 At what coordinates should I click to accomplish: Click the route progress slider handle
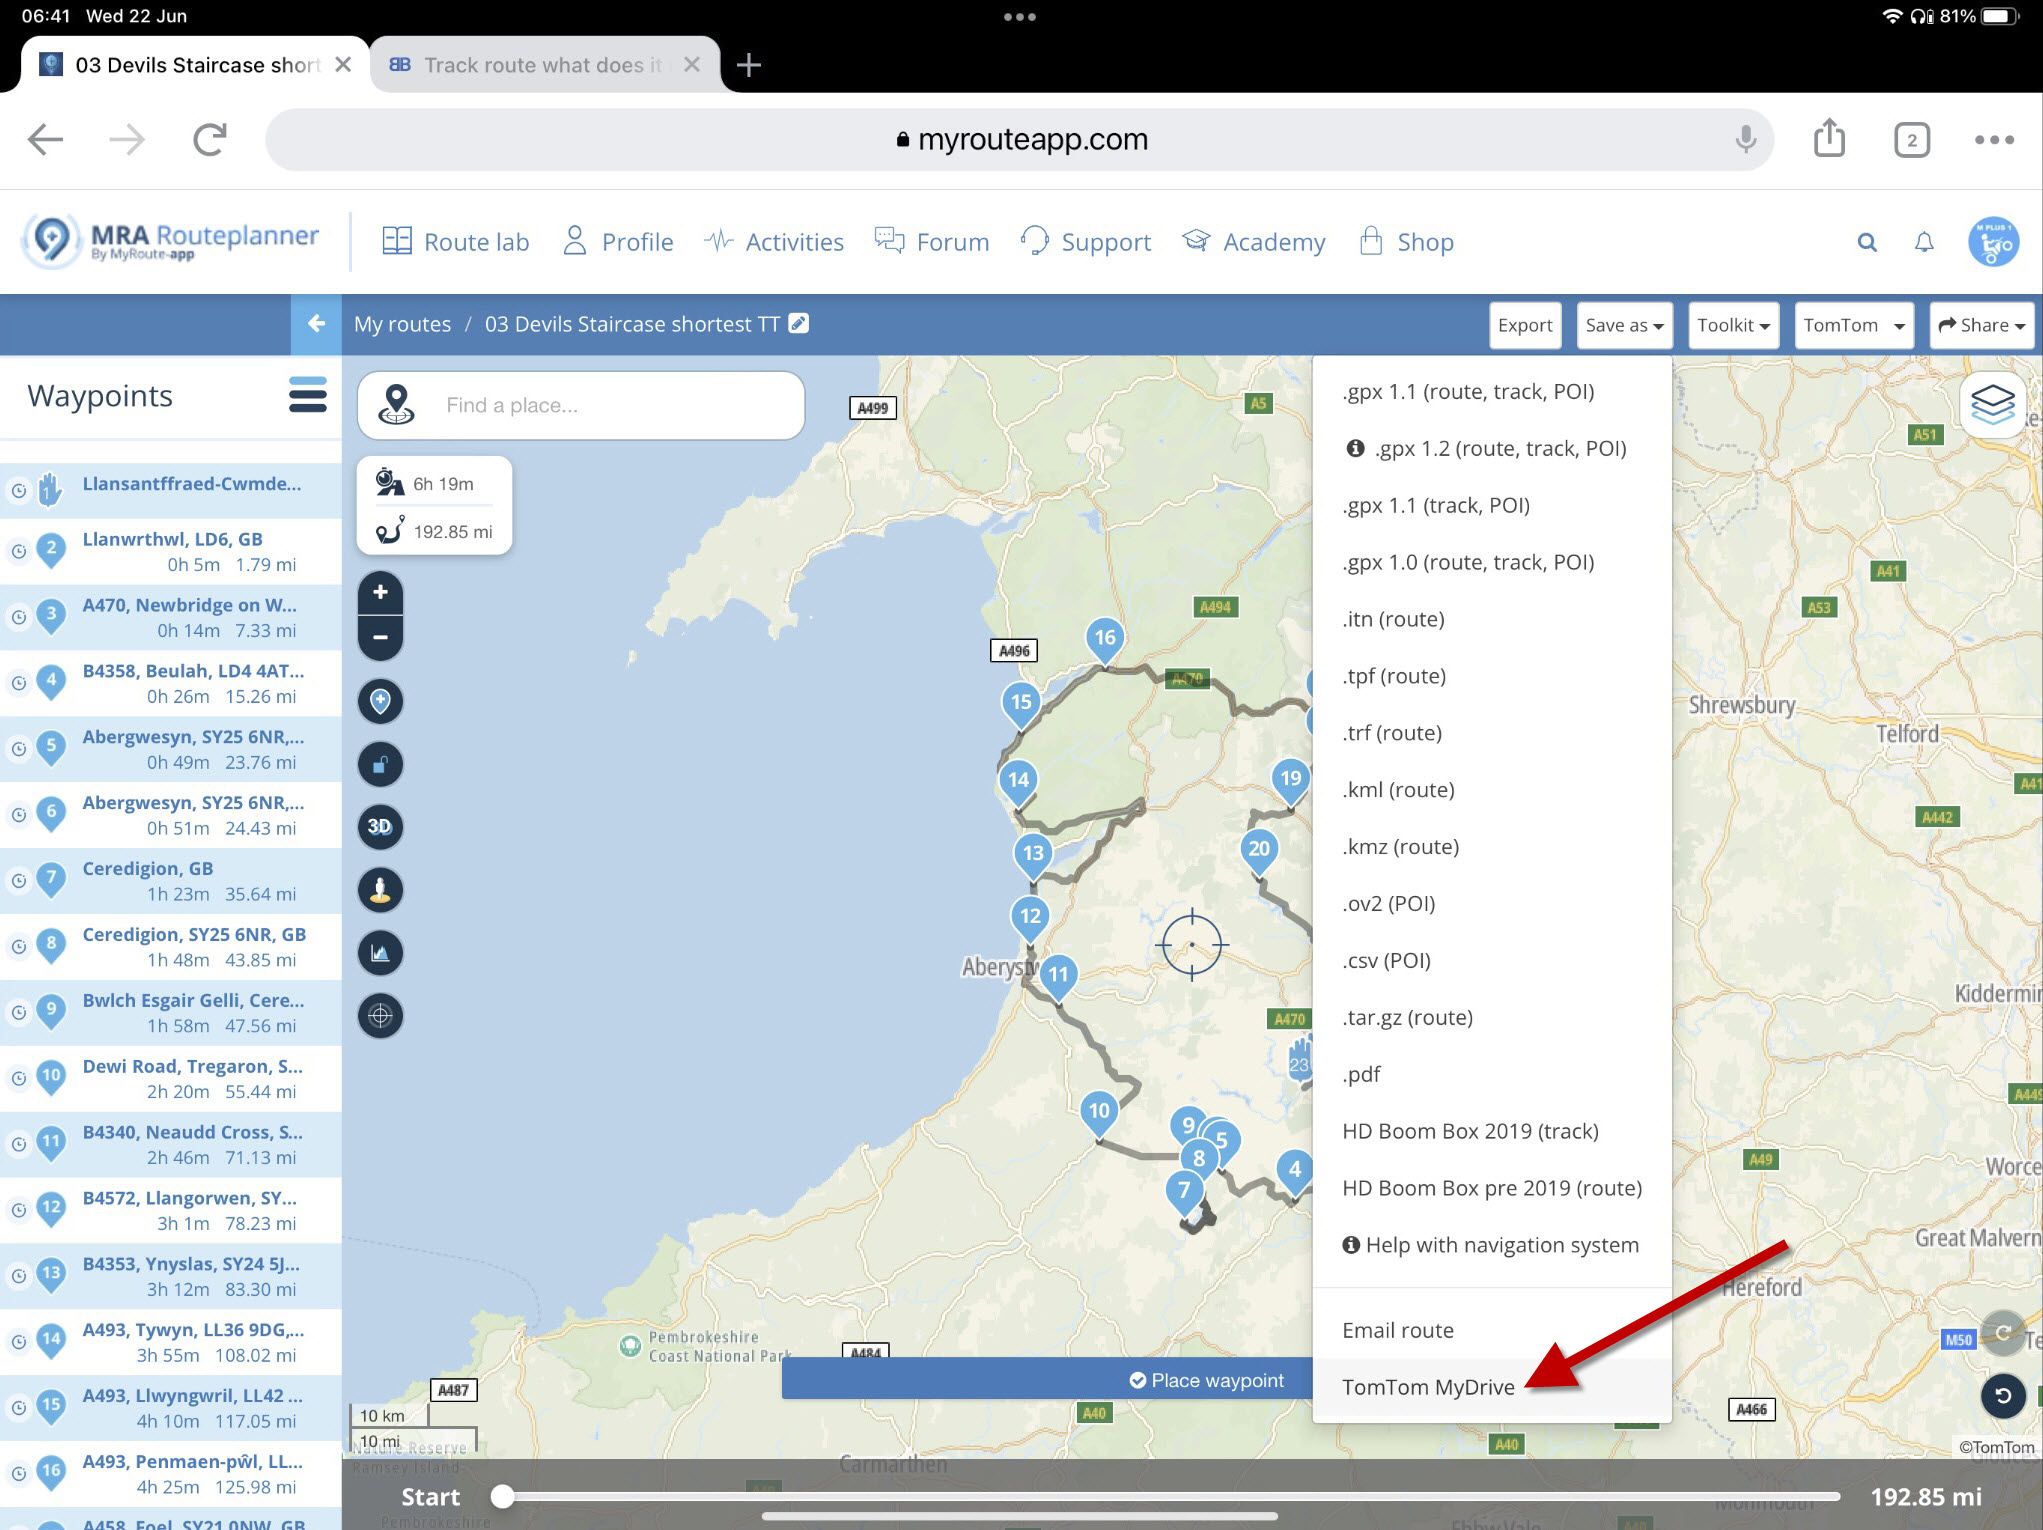(x=502, y=1496)
